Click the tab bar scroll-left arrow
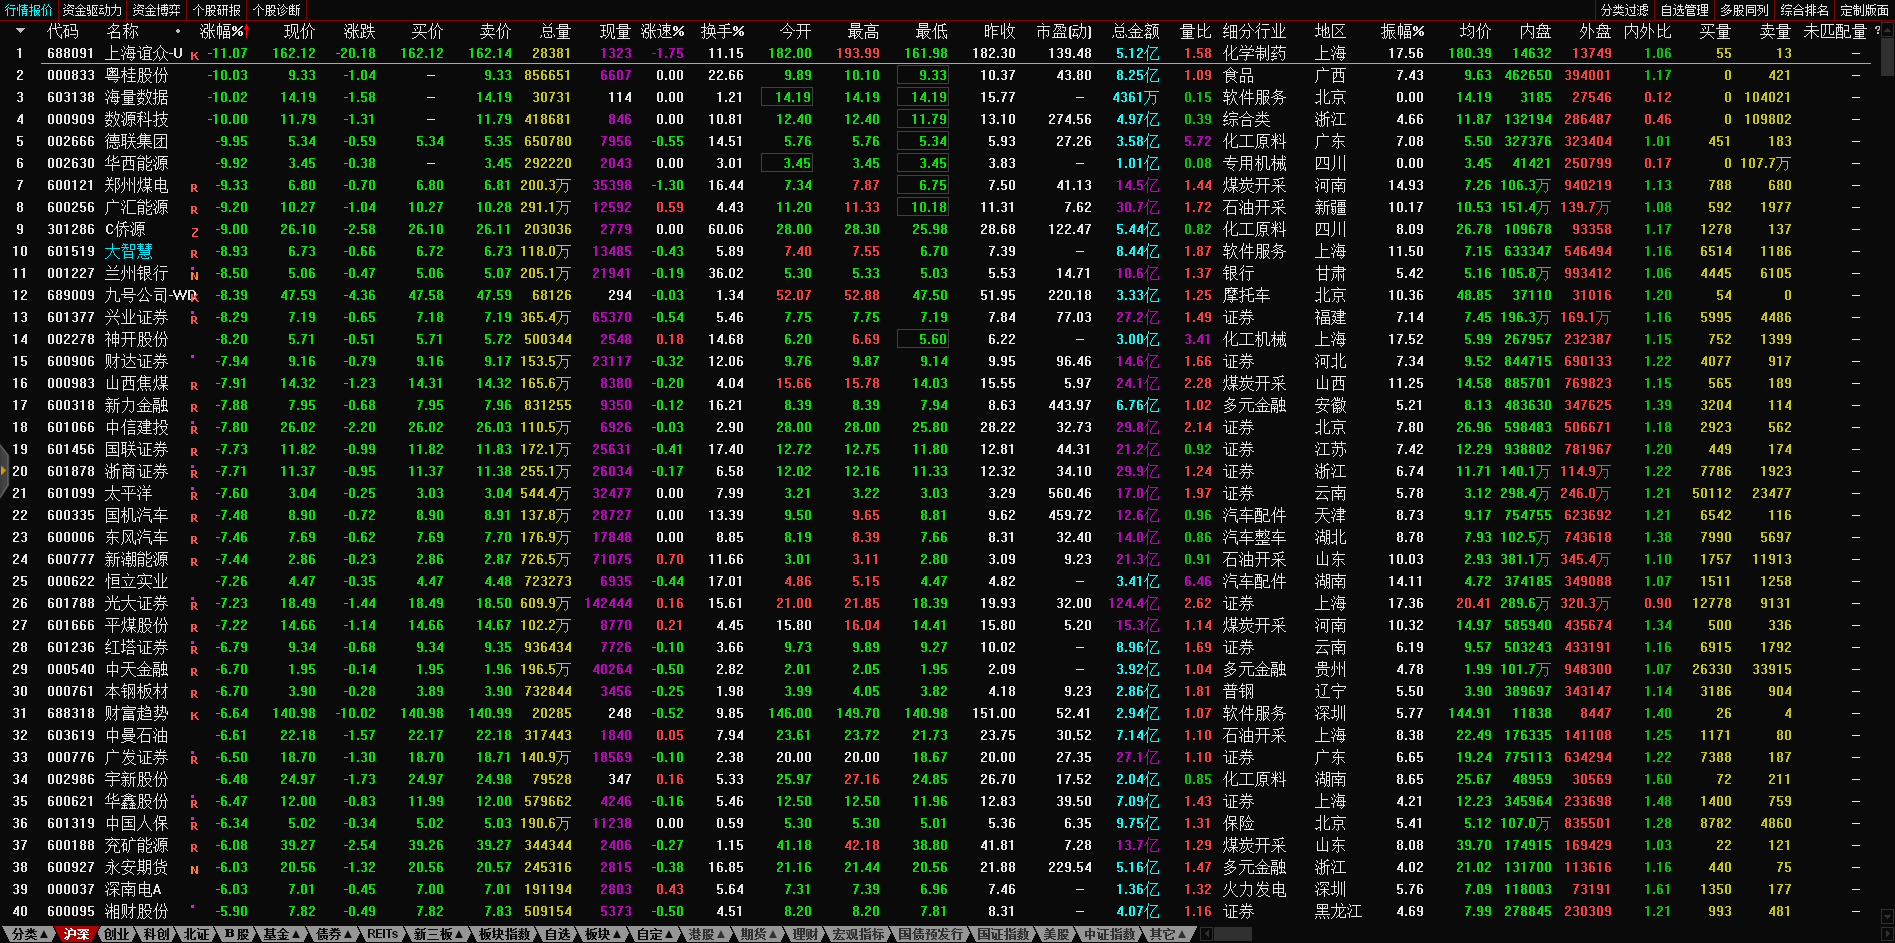This screenshot has height=943, width=1895. tap(1206, 934)
